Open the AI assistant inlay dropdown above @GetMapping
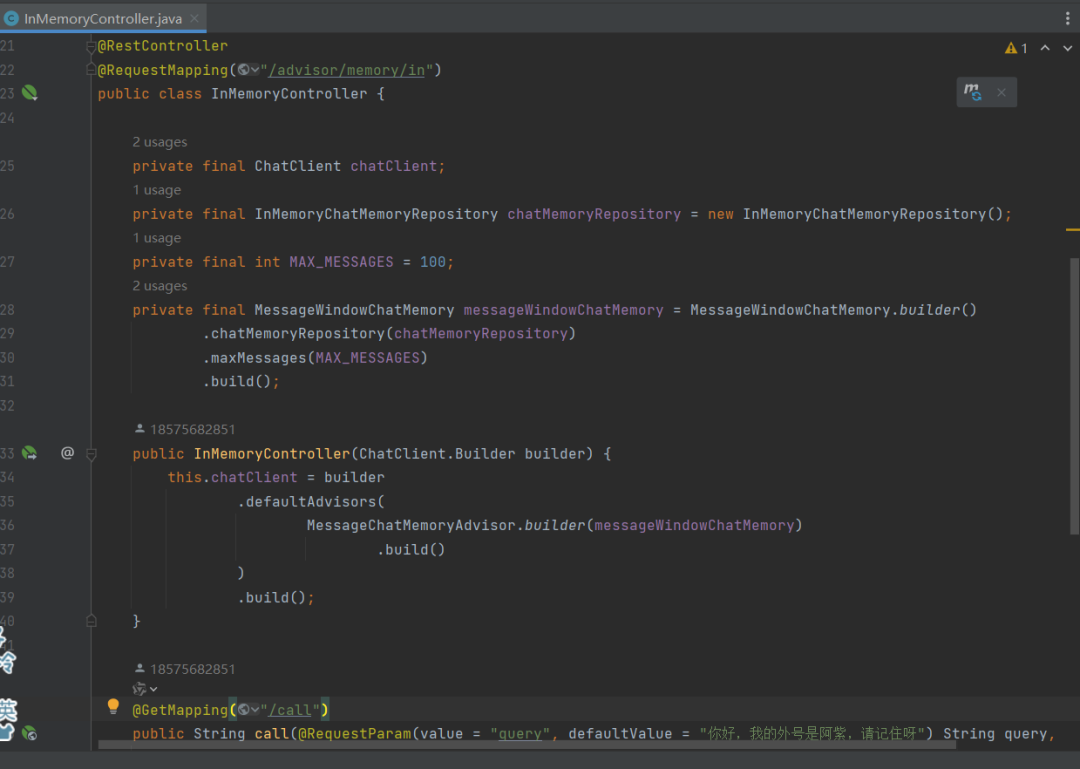Viewport: 1080px width, 769px height. [x=145, y=688]
